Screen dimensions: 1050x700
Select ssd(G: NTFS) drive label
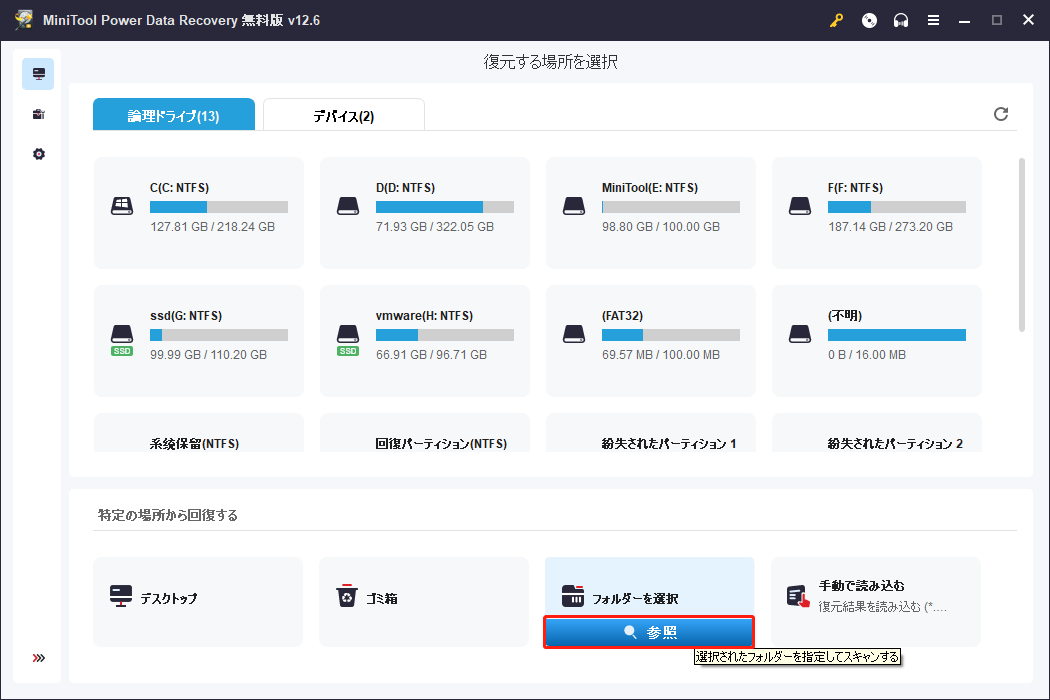pyautogui.click(x=186, y=316)
